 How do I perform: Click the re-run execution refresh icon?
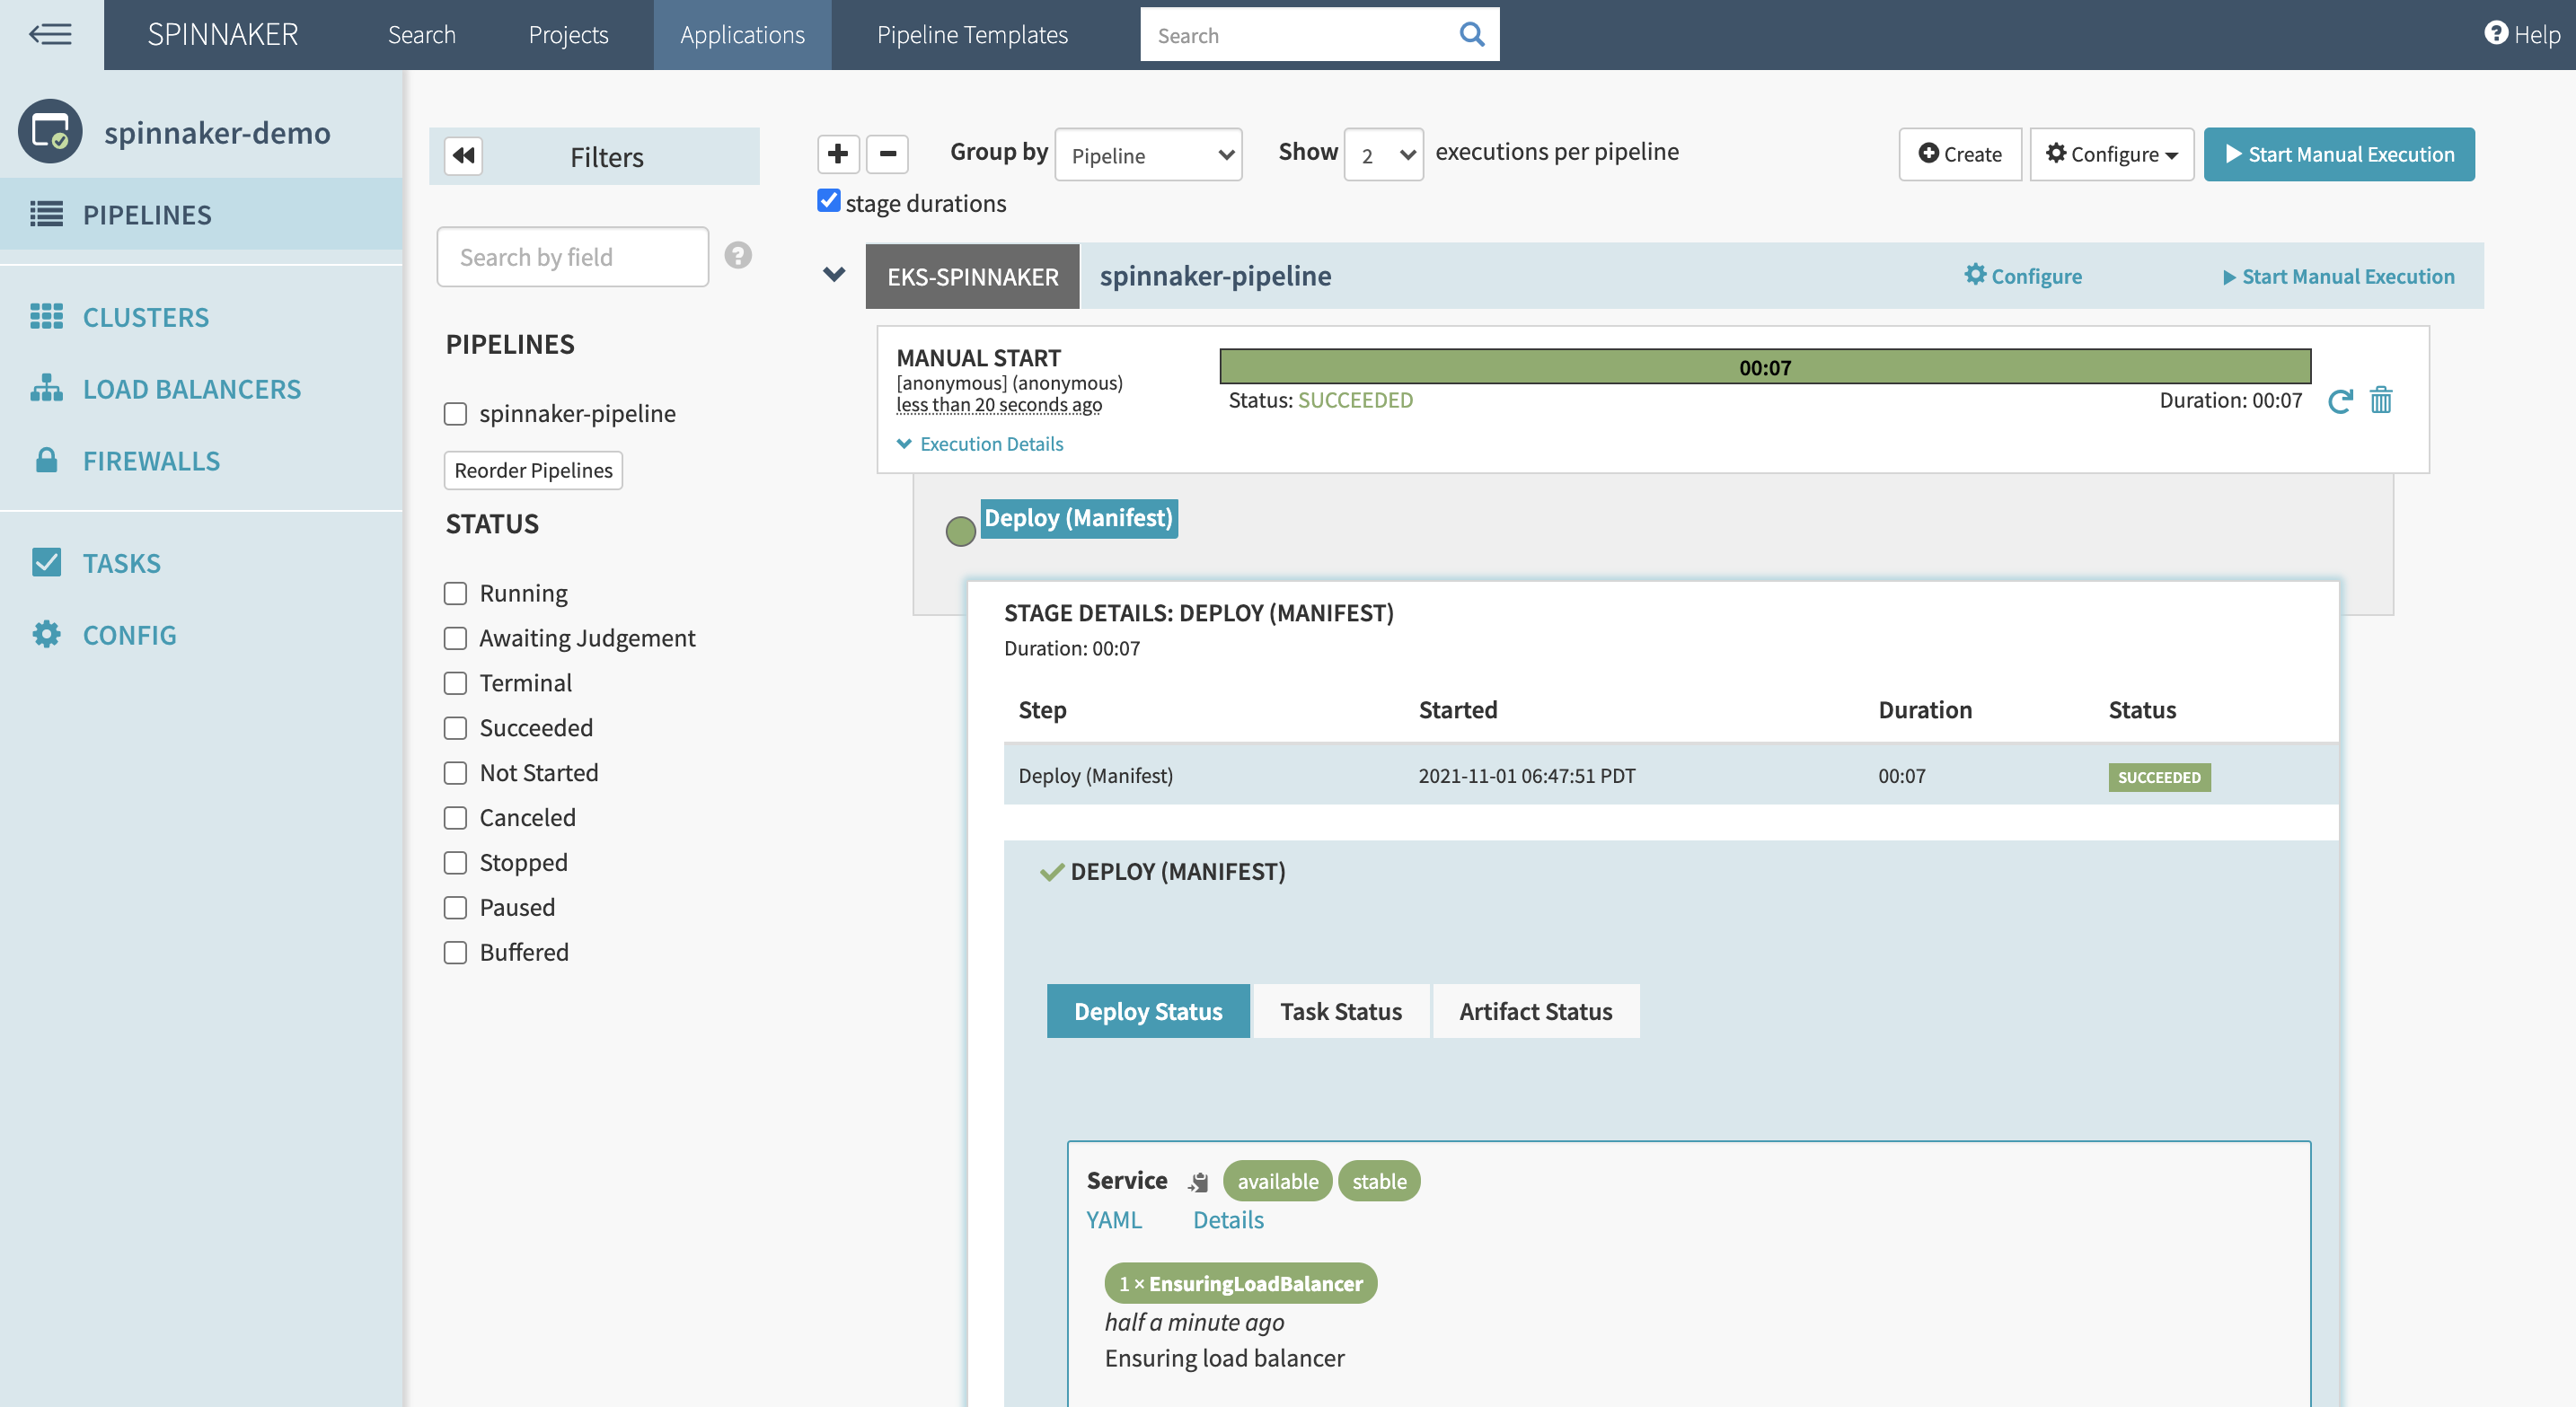2339,401
